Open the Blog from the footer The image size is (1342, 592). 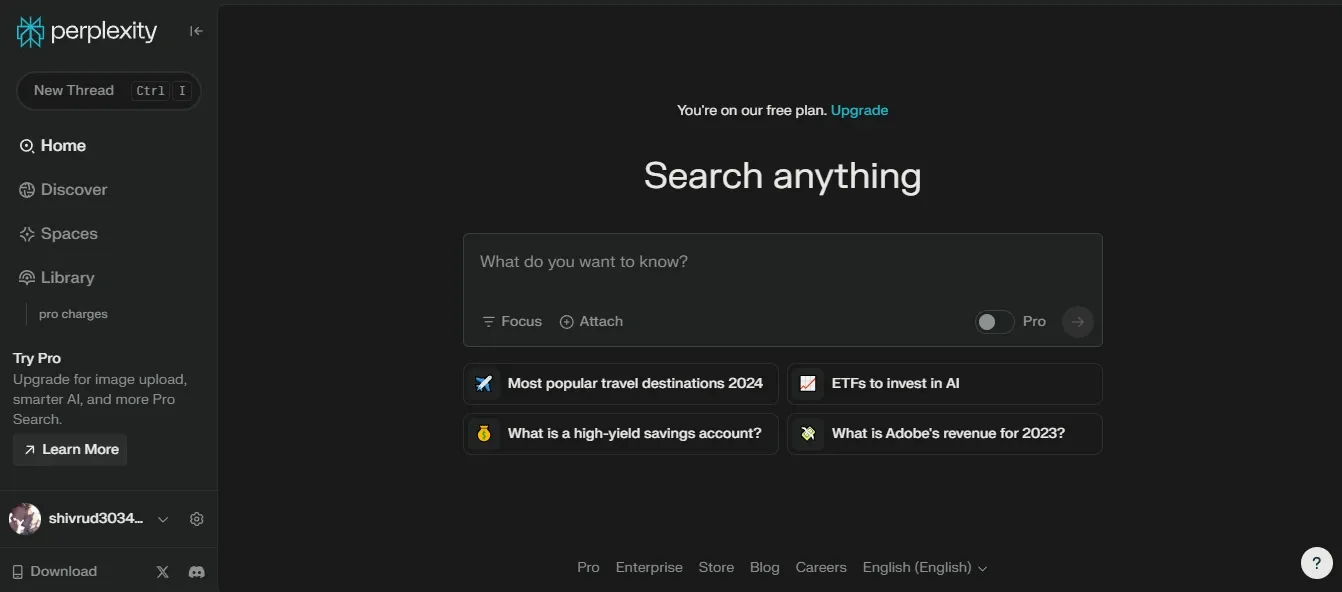pos(764,567)
